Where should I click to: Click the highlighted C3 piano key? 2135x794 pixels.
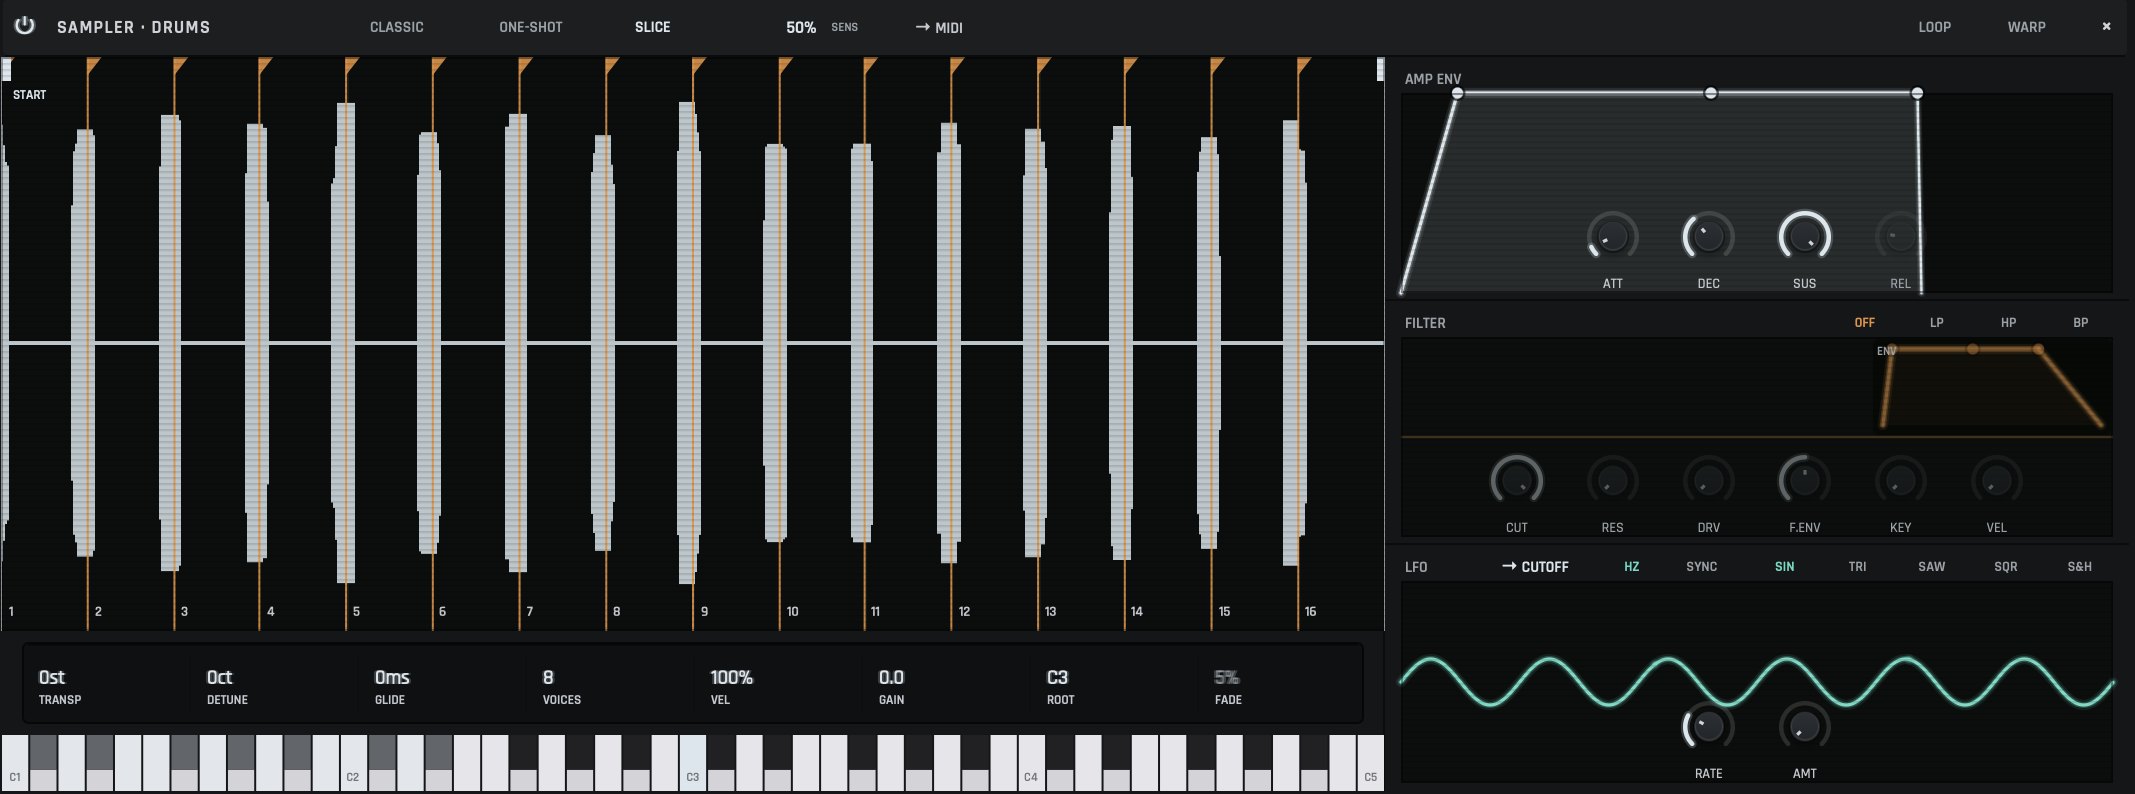point(693,763)
